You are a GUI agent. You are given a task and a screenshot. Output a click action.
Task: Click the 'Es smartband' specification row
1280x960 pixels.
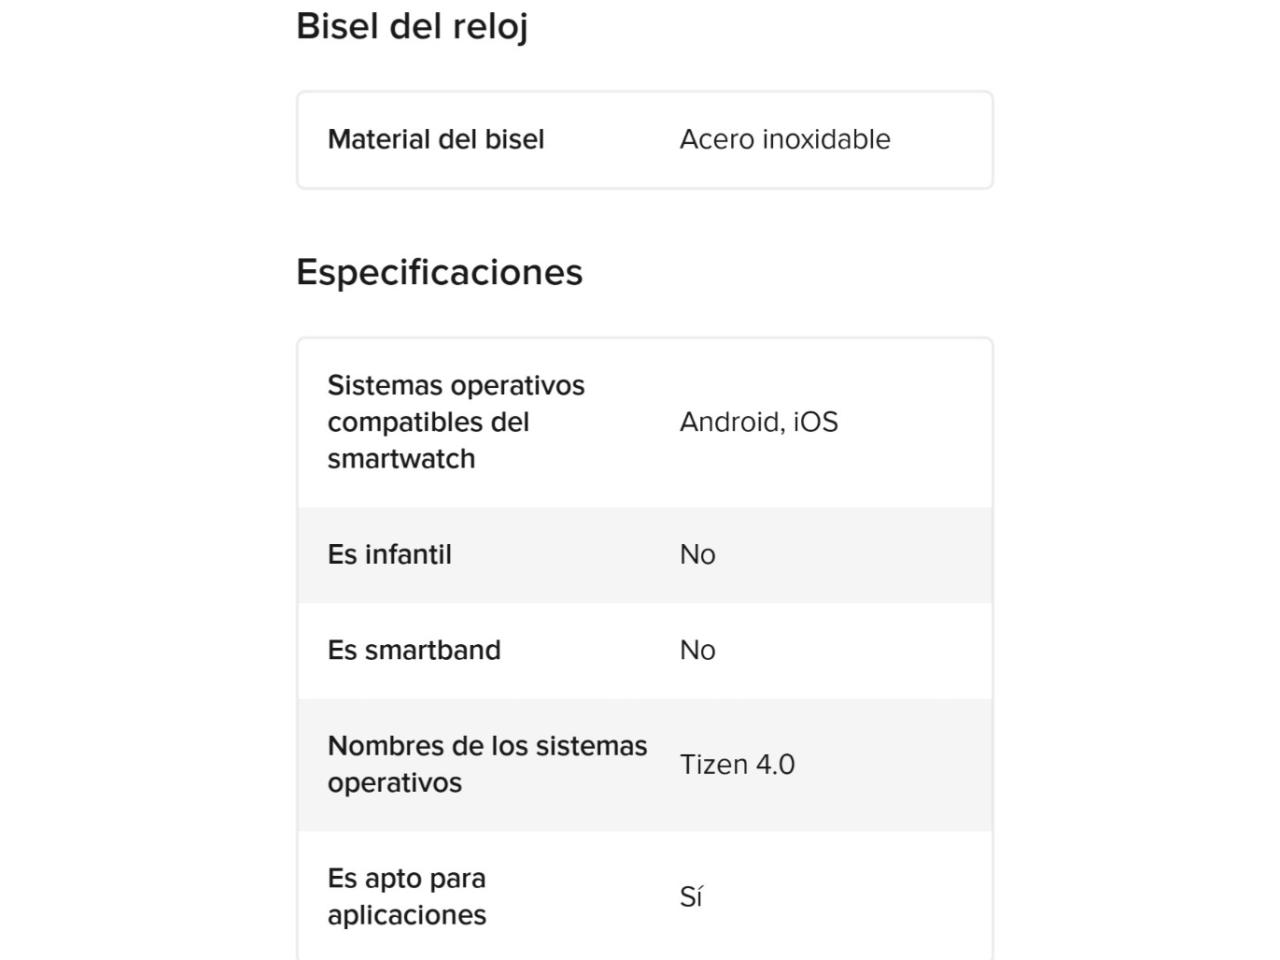tap(645, 651)
